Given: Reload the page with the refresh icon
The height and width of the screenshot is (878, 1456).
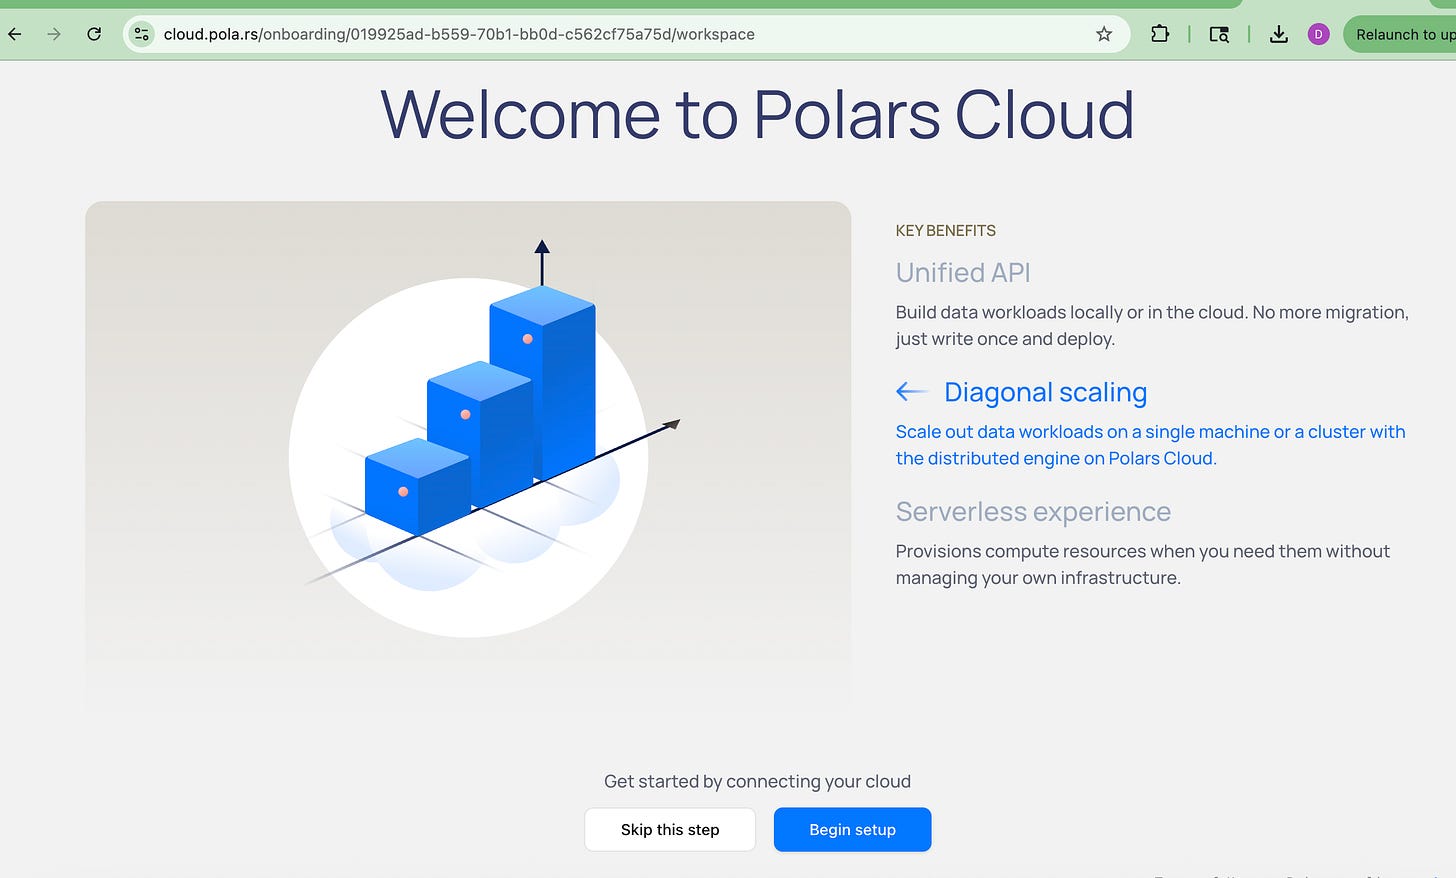Looking at the screenshot, I should (x=94, y=34).
